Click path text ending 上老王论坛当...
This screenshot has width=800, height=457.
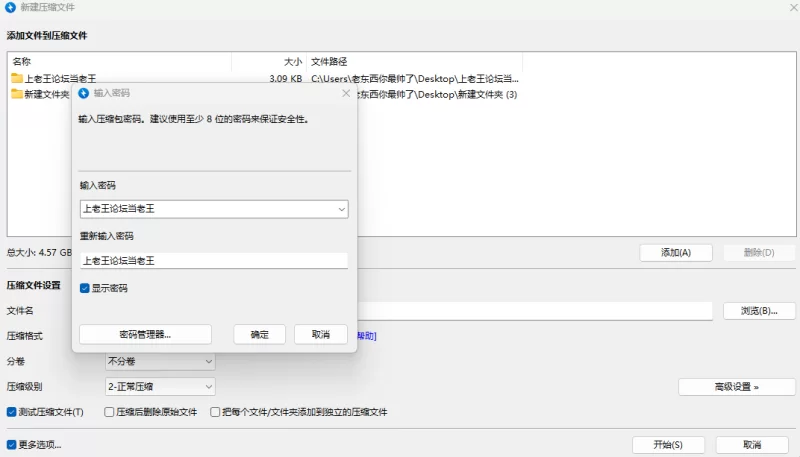coord(415,79)
